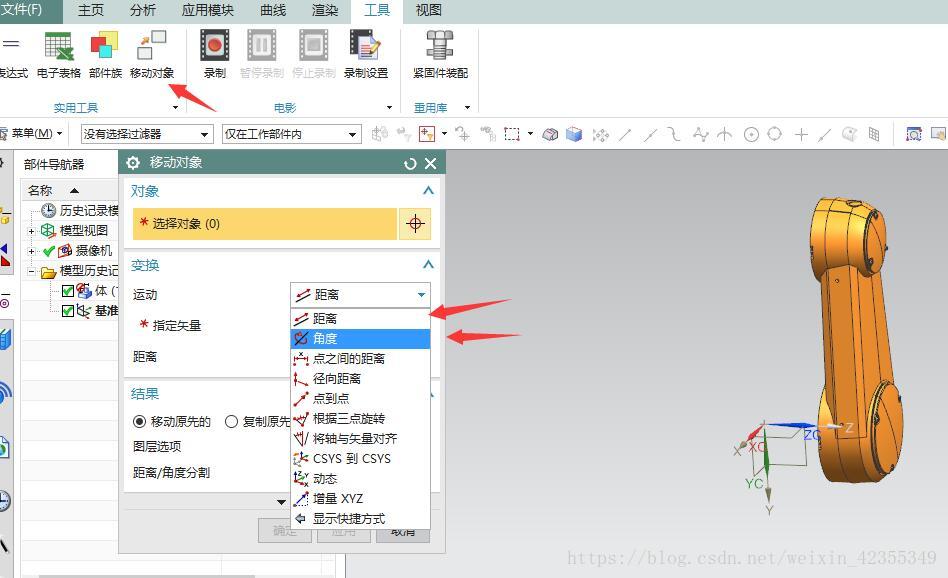Viewport: 948px width, 578px height.
Task: Choose 点到点 option
Action: 360,398
